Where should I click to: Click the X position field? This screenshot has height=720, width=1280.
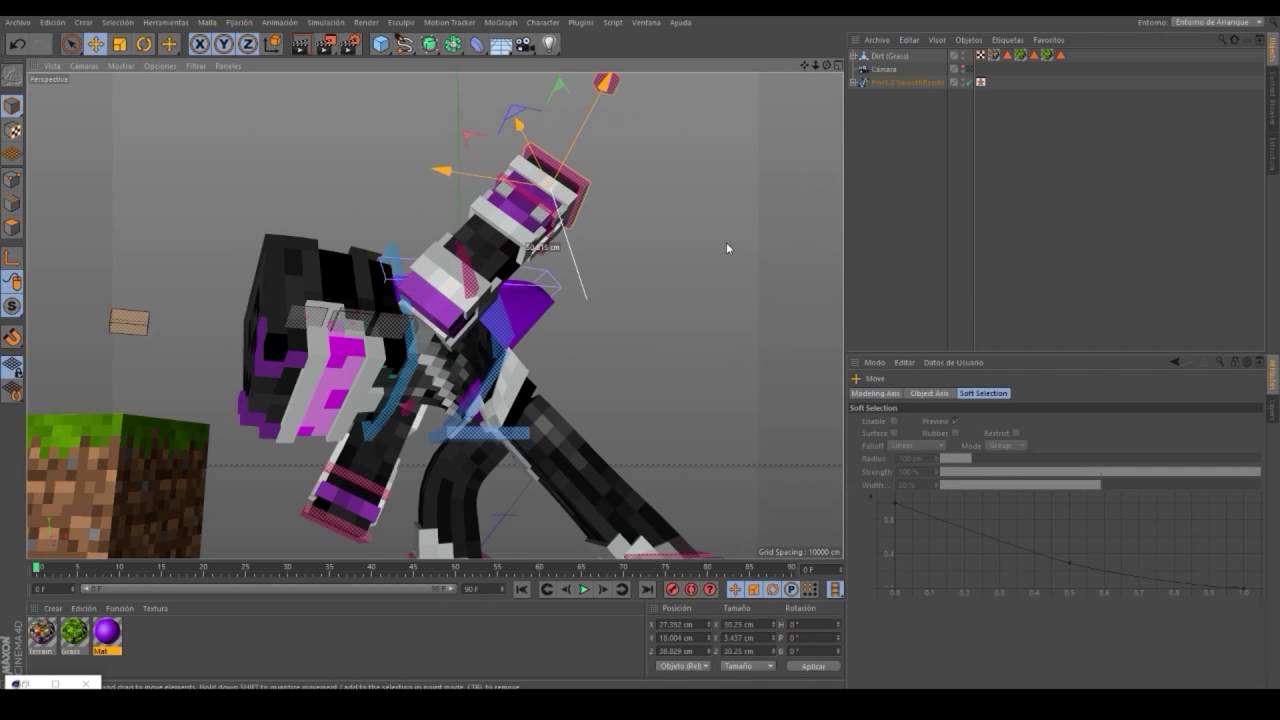coord(683,624)
